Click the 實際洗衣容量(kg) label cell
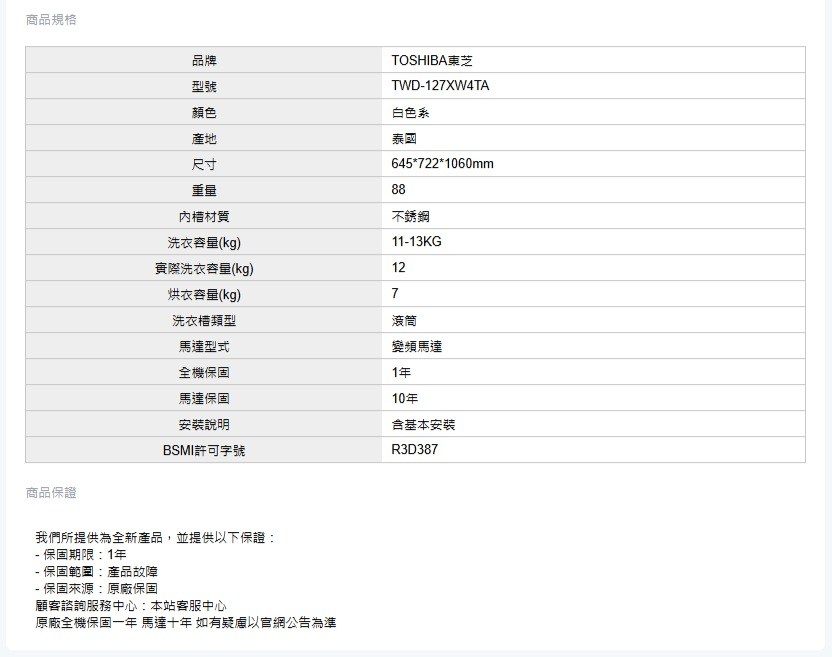This screenshot has height=657, width=832. point(204,268)
